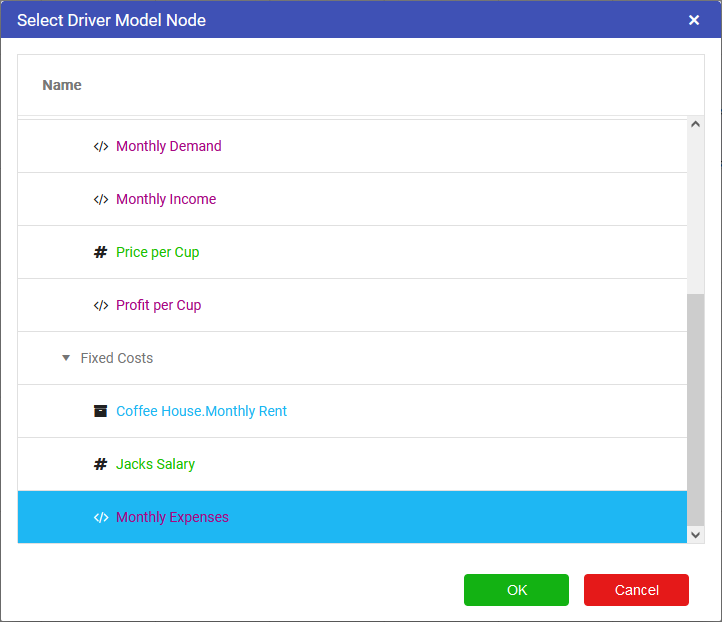Image resolution: width=722 pixels, height=622 pixels.
Task: Click the scrollbar up arrow
Action: click(696, 124)
